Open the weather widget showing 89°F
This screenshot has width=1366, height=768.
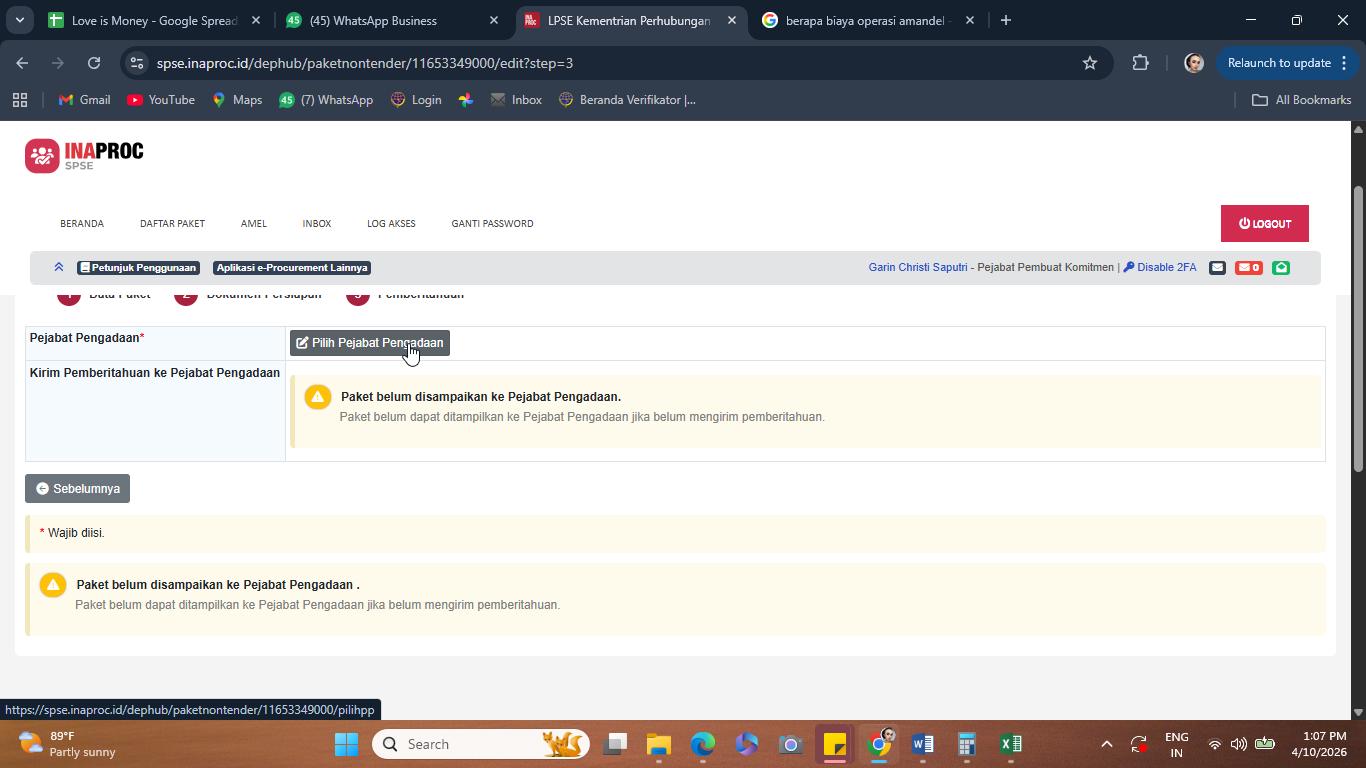68,744
